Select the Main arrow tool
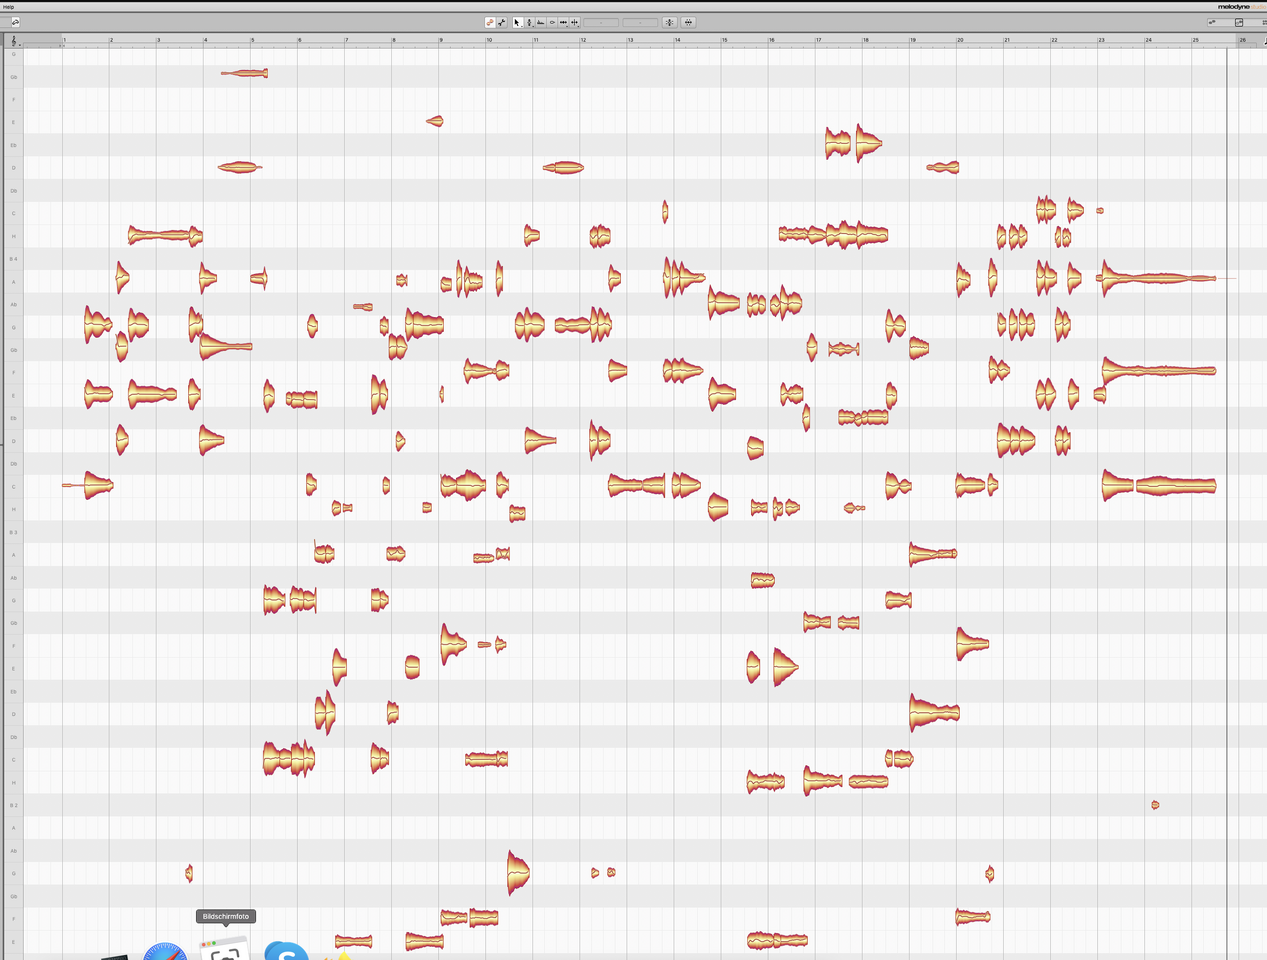The width and height of the screenshot is (1267, 960). pyautogui.click(x=518, y=22)
